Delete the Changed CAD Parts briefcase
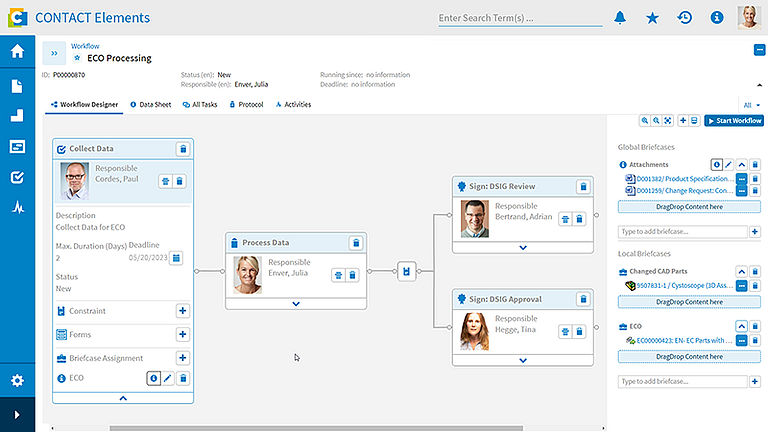768x432 pixels. click(755, 271)
